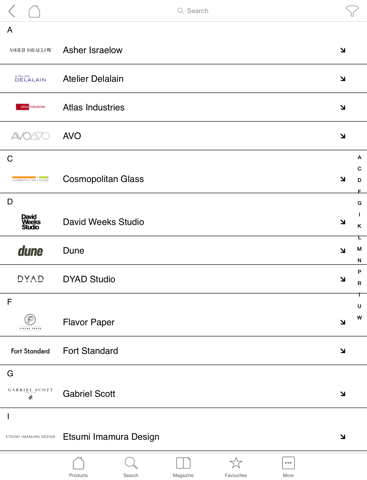Viewport: 367px width, 480px height.
Task: Open the Products tab
Action: (78, 467)
